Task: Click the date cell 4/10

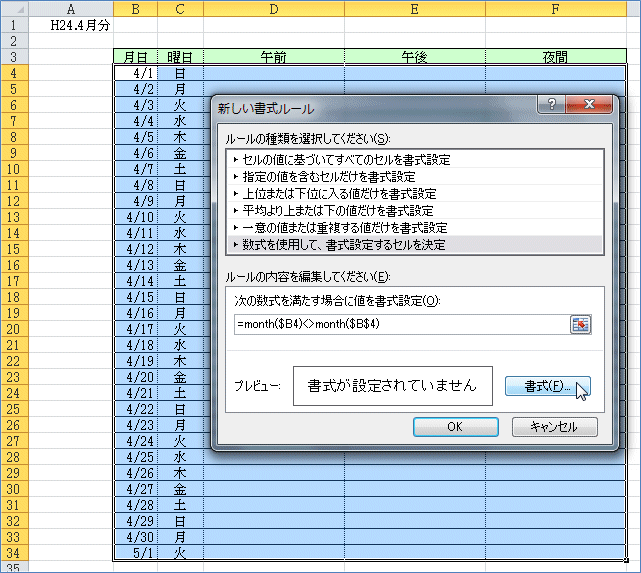Action: 135,217
